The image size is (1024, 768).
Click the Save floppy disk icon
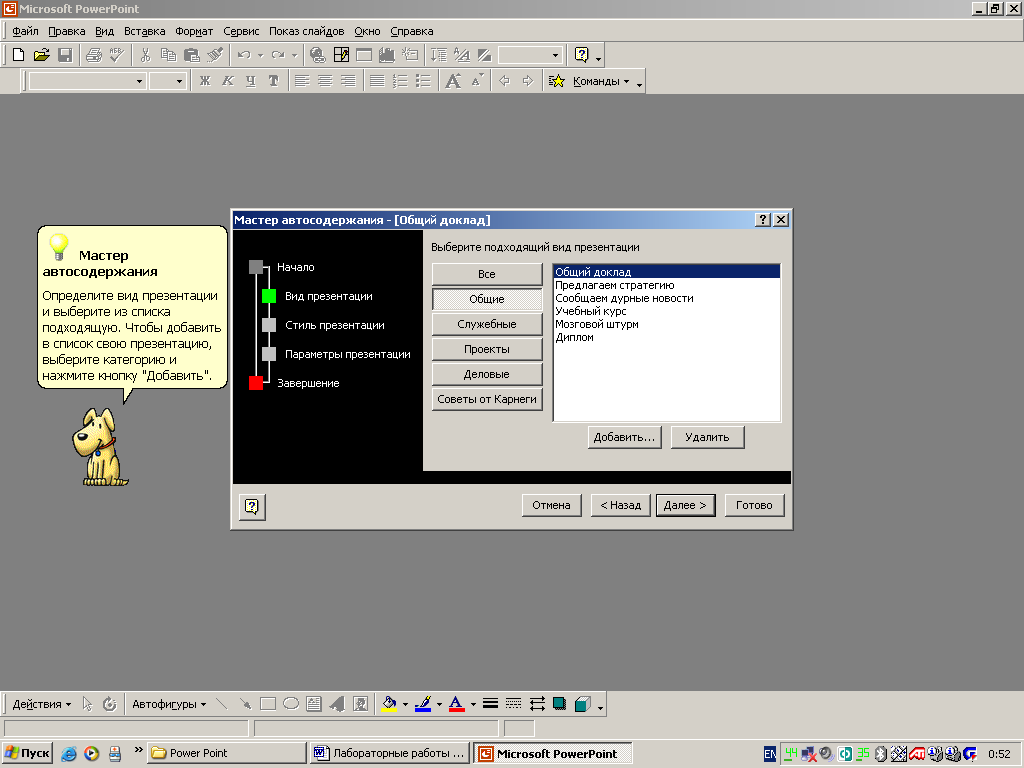65,55
